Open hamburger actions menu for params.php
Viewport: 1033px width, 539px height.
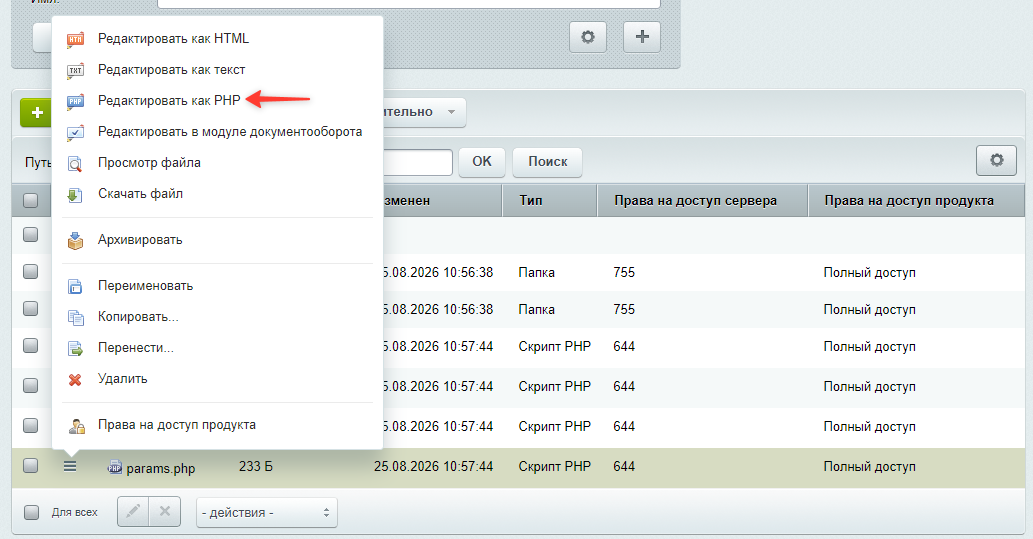[x=70, y=467]
